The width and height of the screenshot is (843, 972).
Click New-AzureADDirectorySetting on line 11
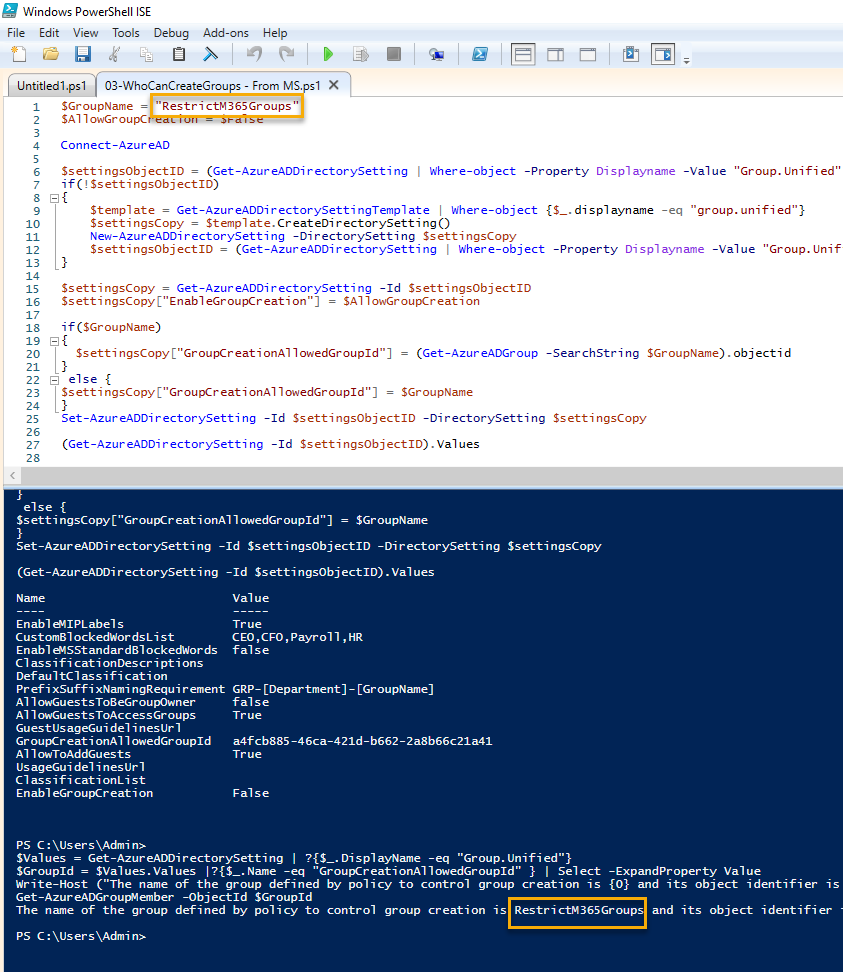[x=187, y=236]
